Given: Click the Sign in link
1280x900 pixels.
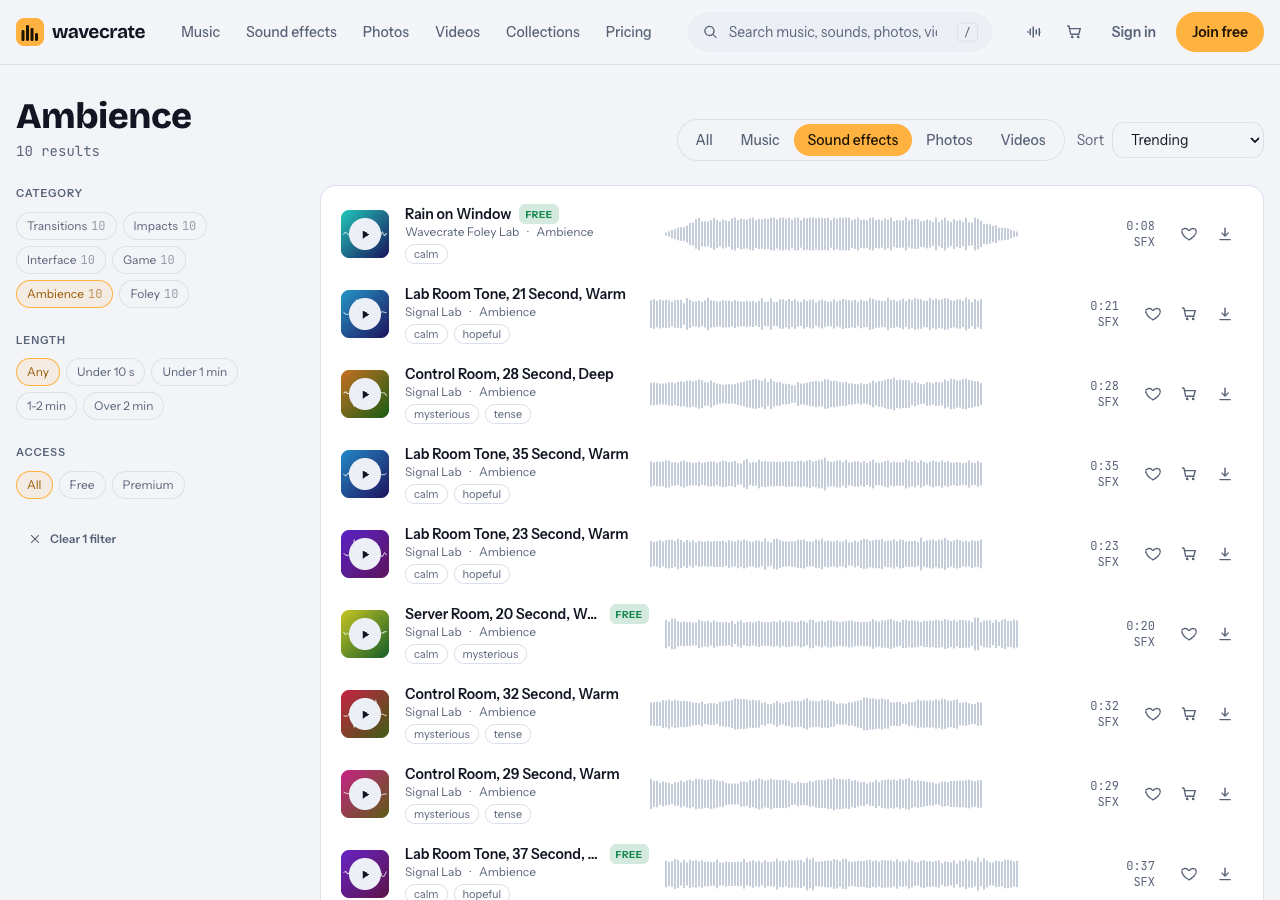Looking at the screenshot, I should pos(1133,32).
